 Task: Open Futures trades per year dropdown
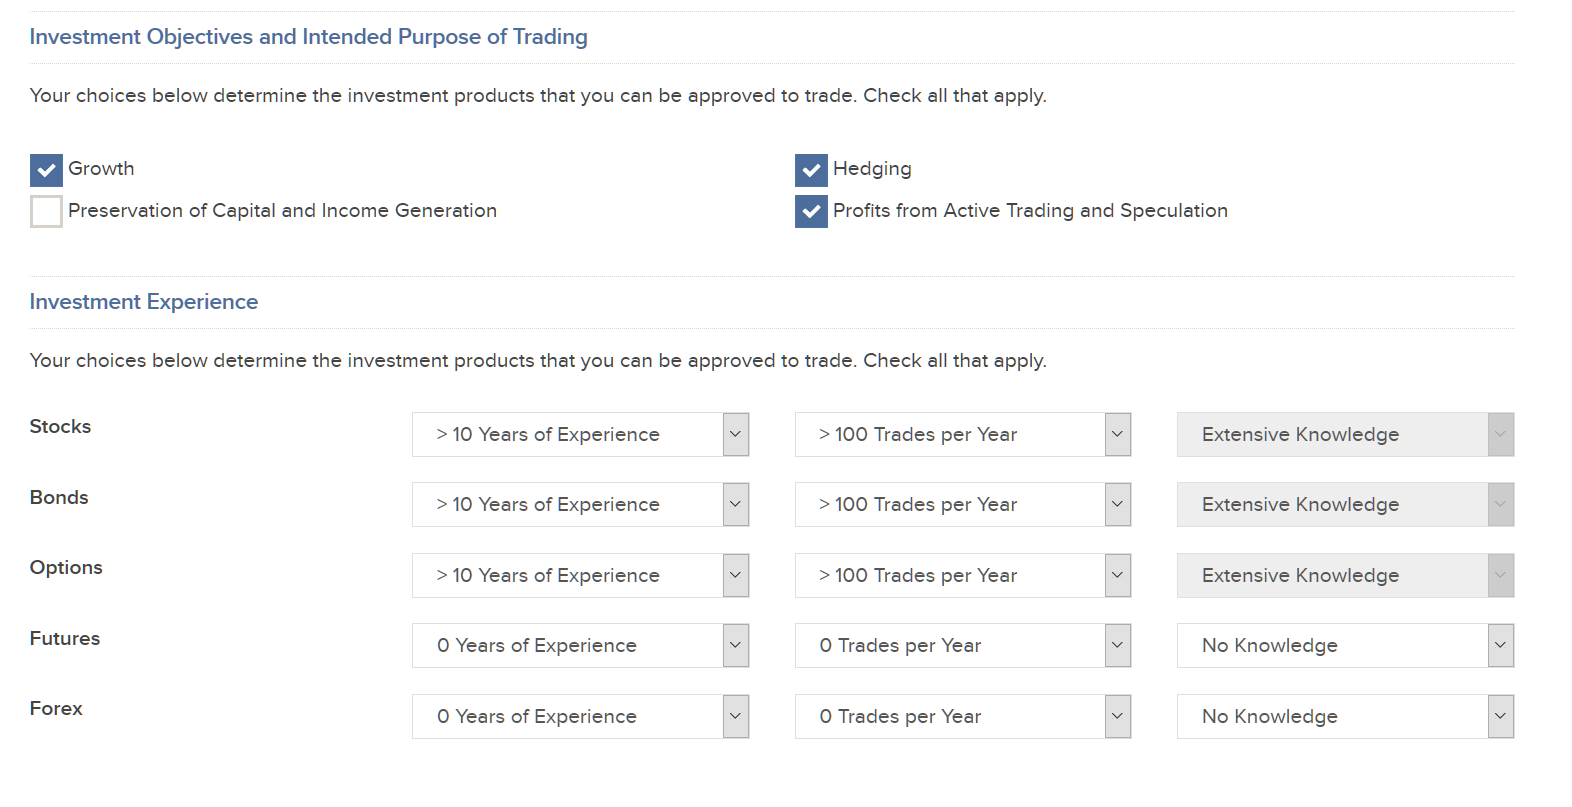(x=962, y=646)
